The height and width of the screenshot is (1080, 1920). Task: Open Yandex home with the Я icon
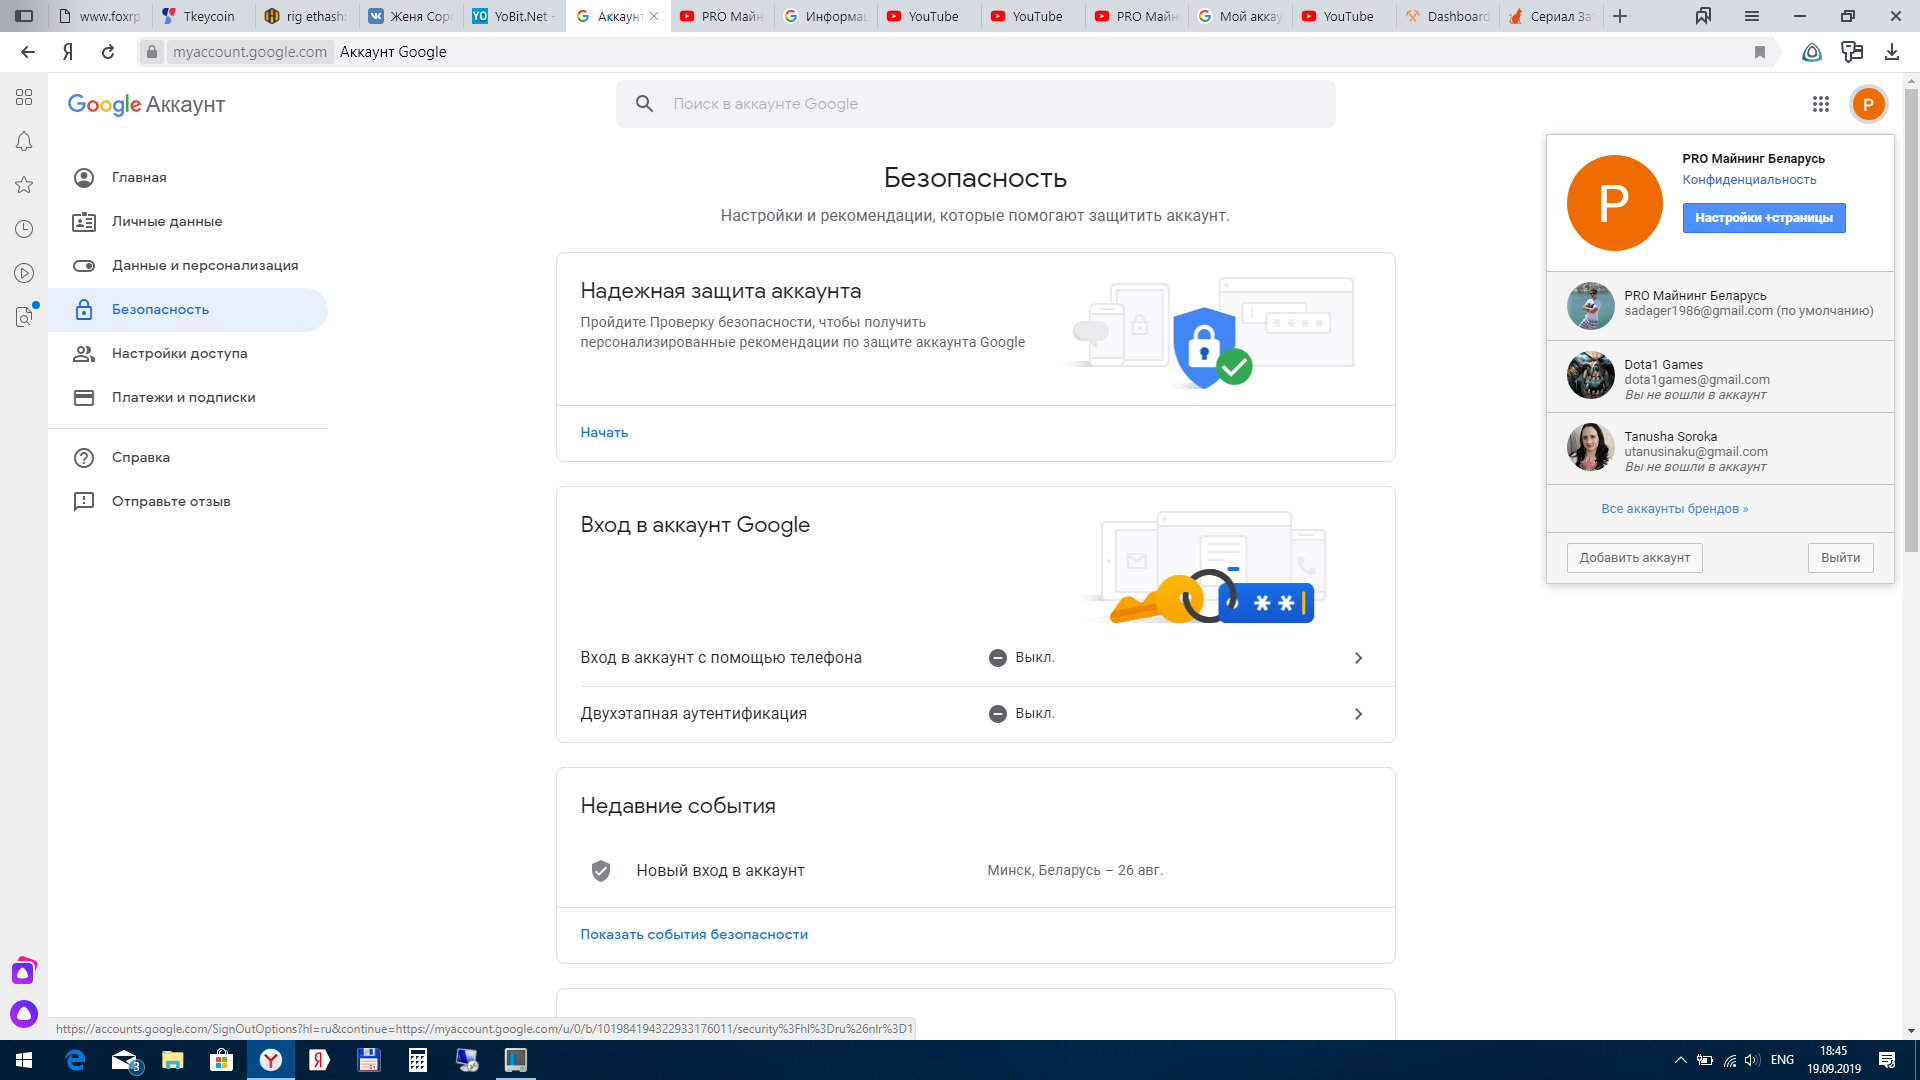click(68, 52)
